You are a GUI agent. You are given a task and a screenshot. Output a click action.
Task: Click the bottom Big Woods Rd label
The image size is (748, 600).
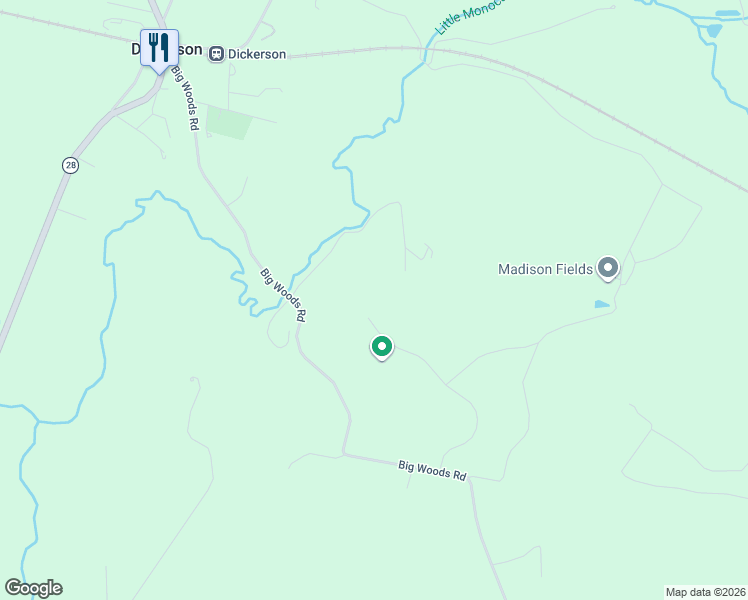(x=432, y=471)
